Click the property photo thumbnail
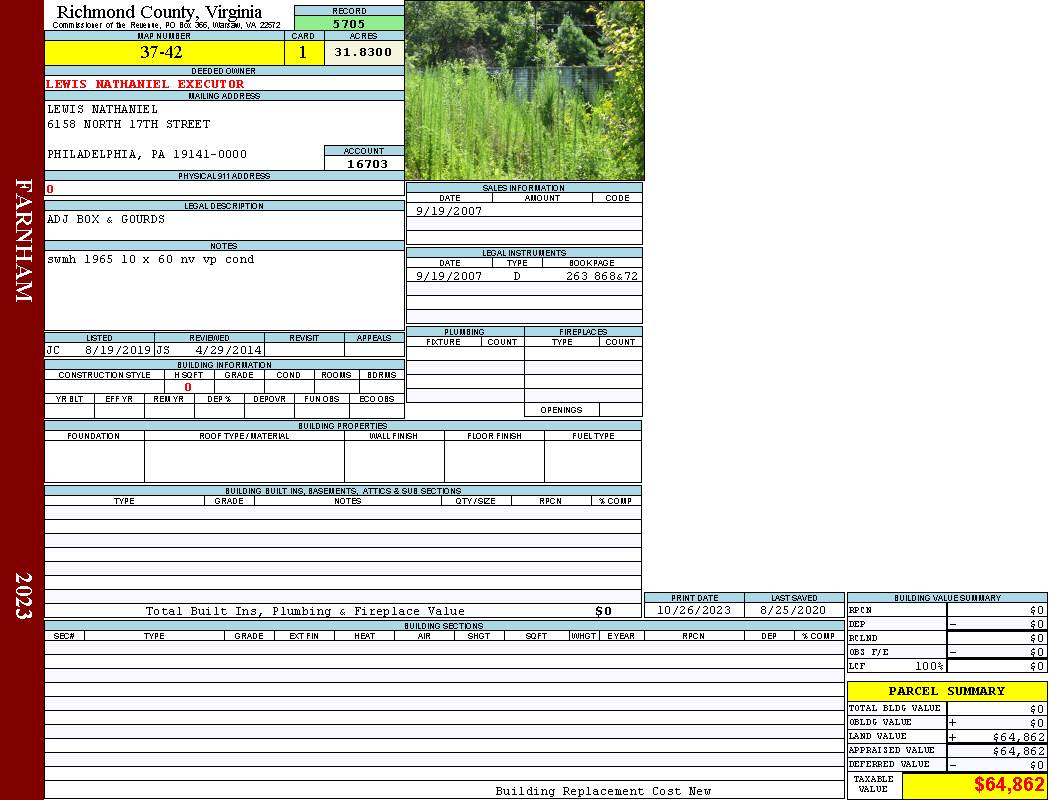Screen dimensions: 1050x800 (524, 90)
